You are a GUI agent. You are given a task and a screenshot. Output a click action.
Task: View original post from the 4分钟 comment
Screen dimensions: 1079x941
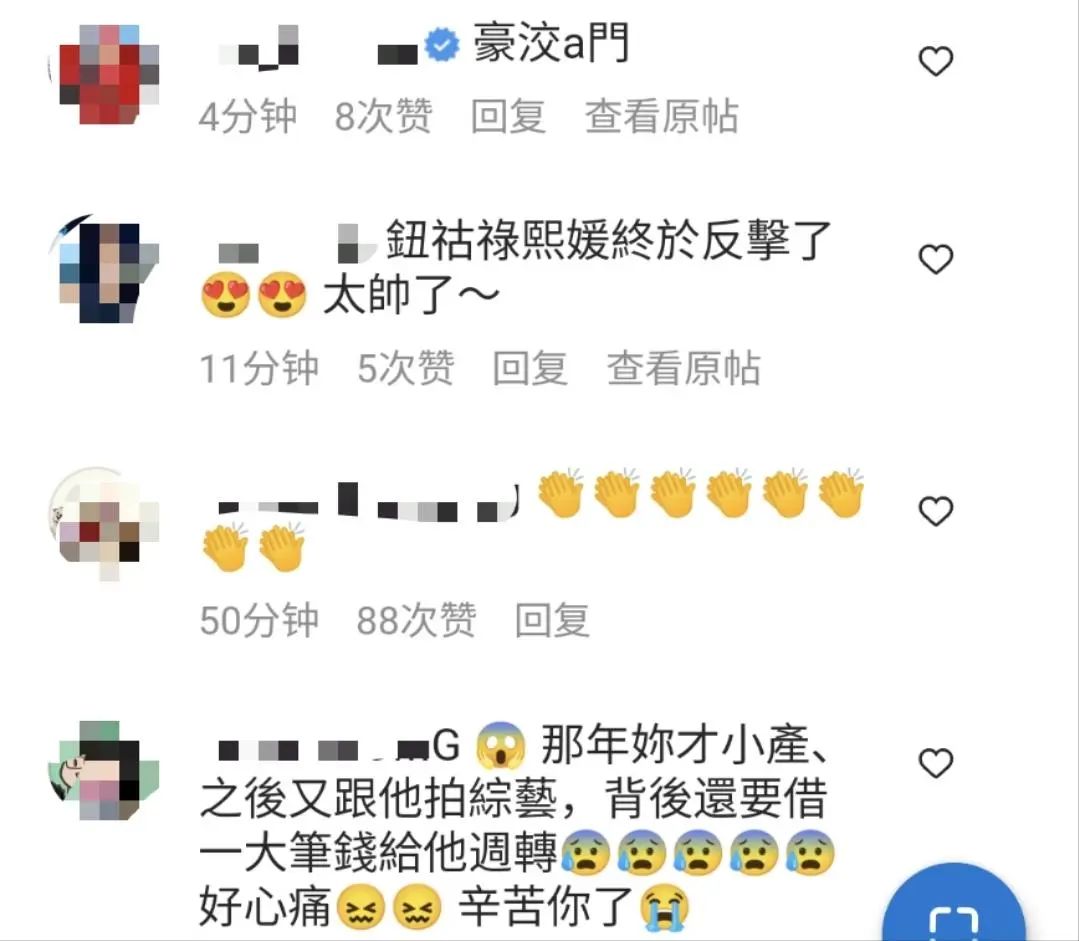point(662,116)
